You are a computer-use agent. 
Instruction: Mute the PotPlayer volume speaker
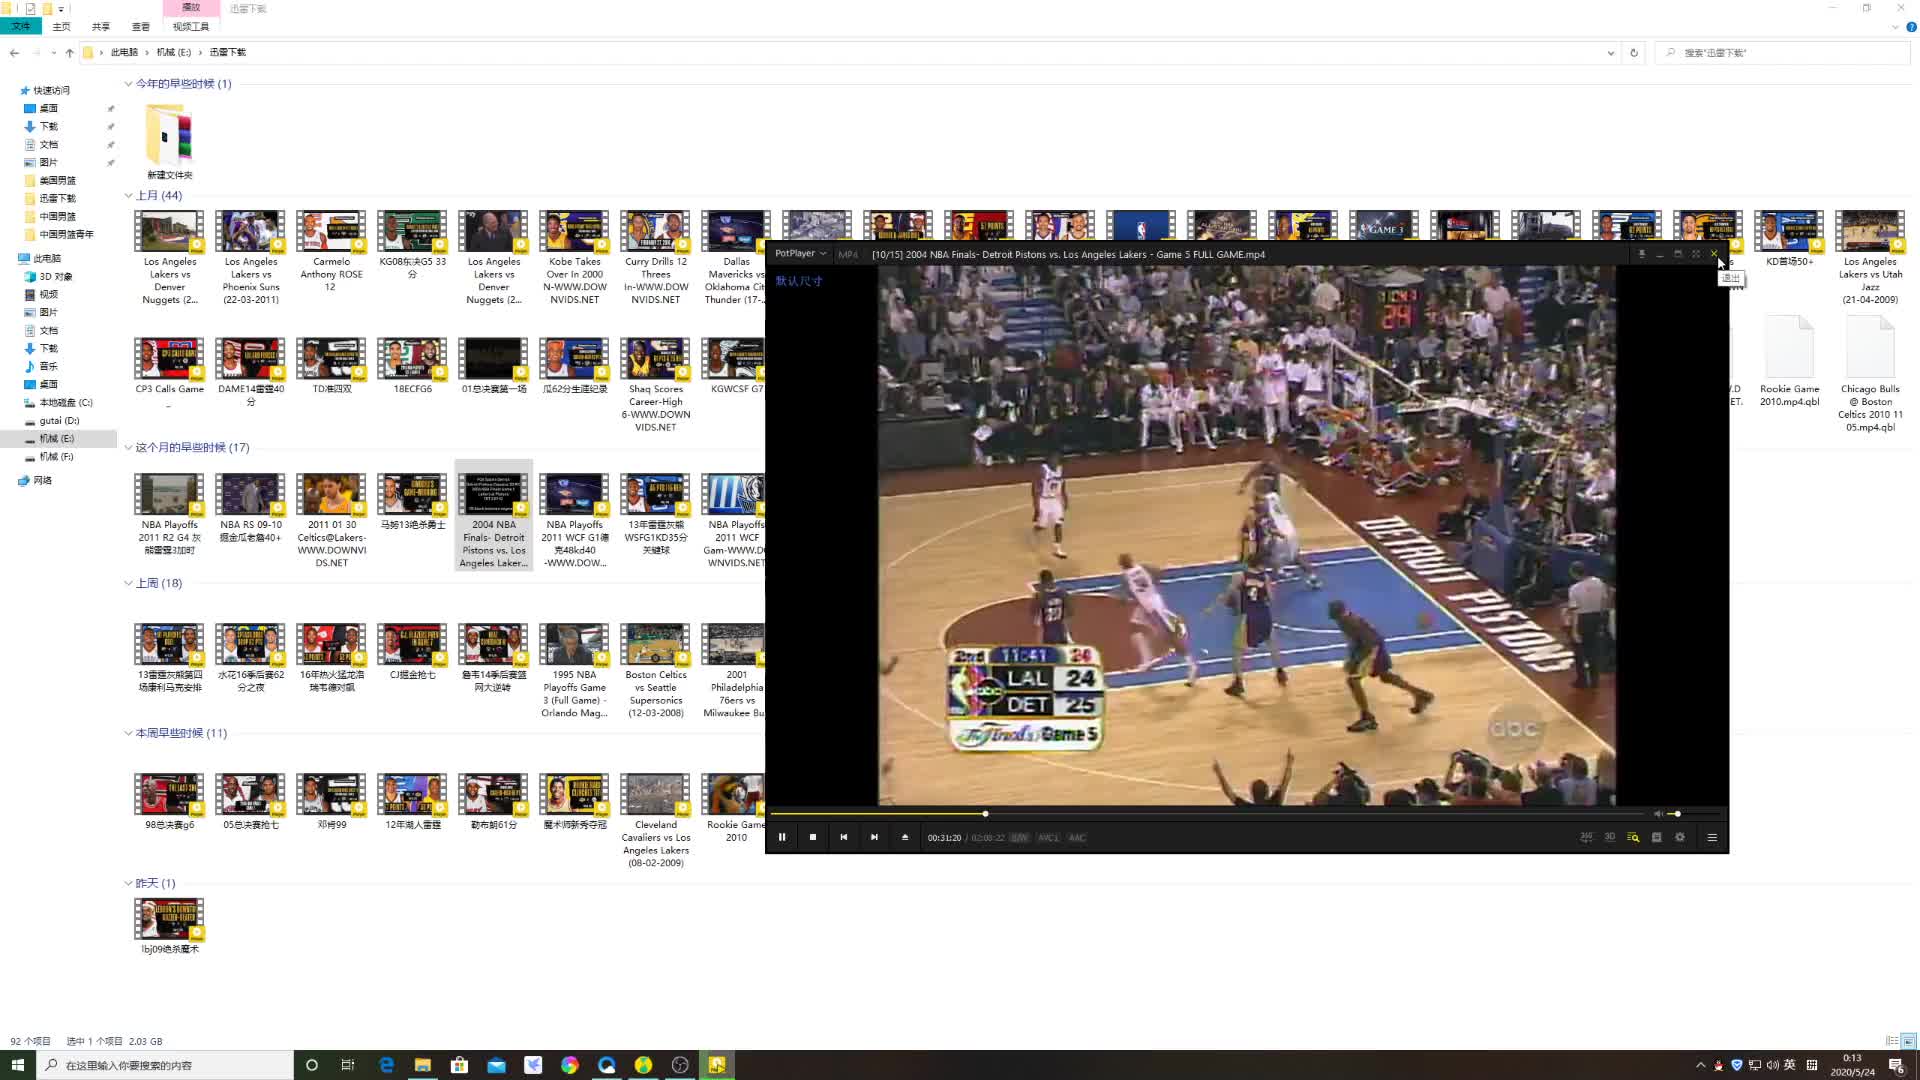pos(1657,814)
